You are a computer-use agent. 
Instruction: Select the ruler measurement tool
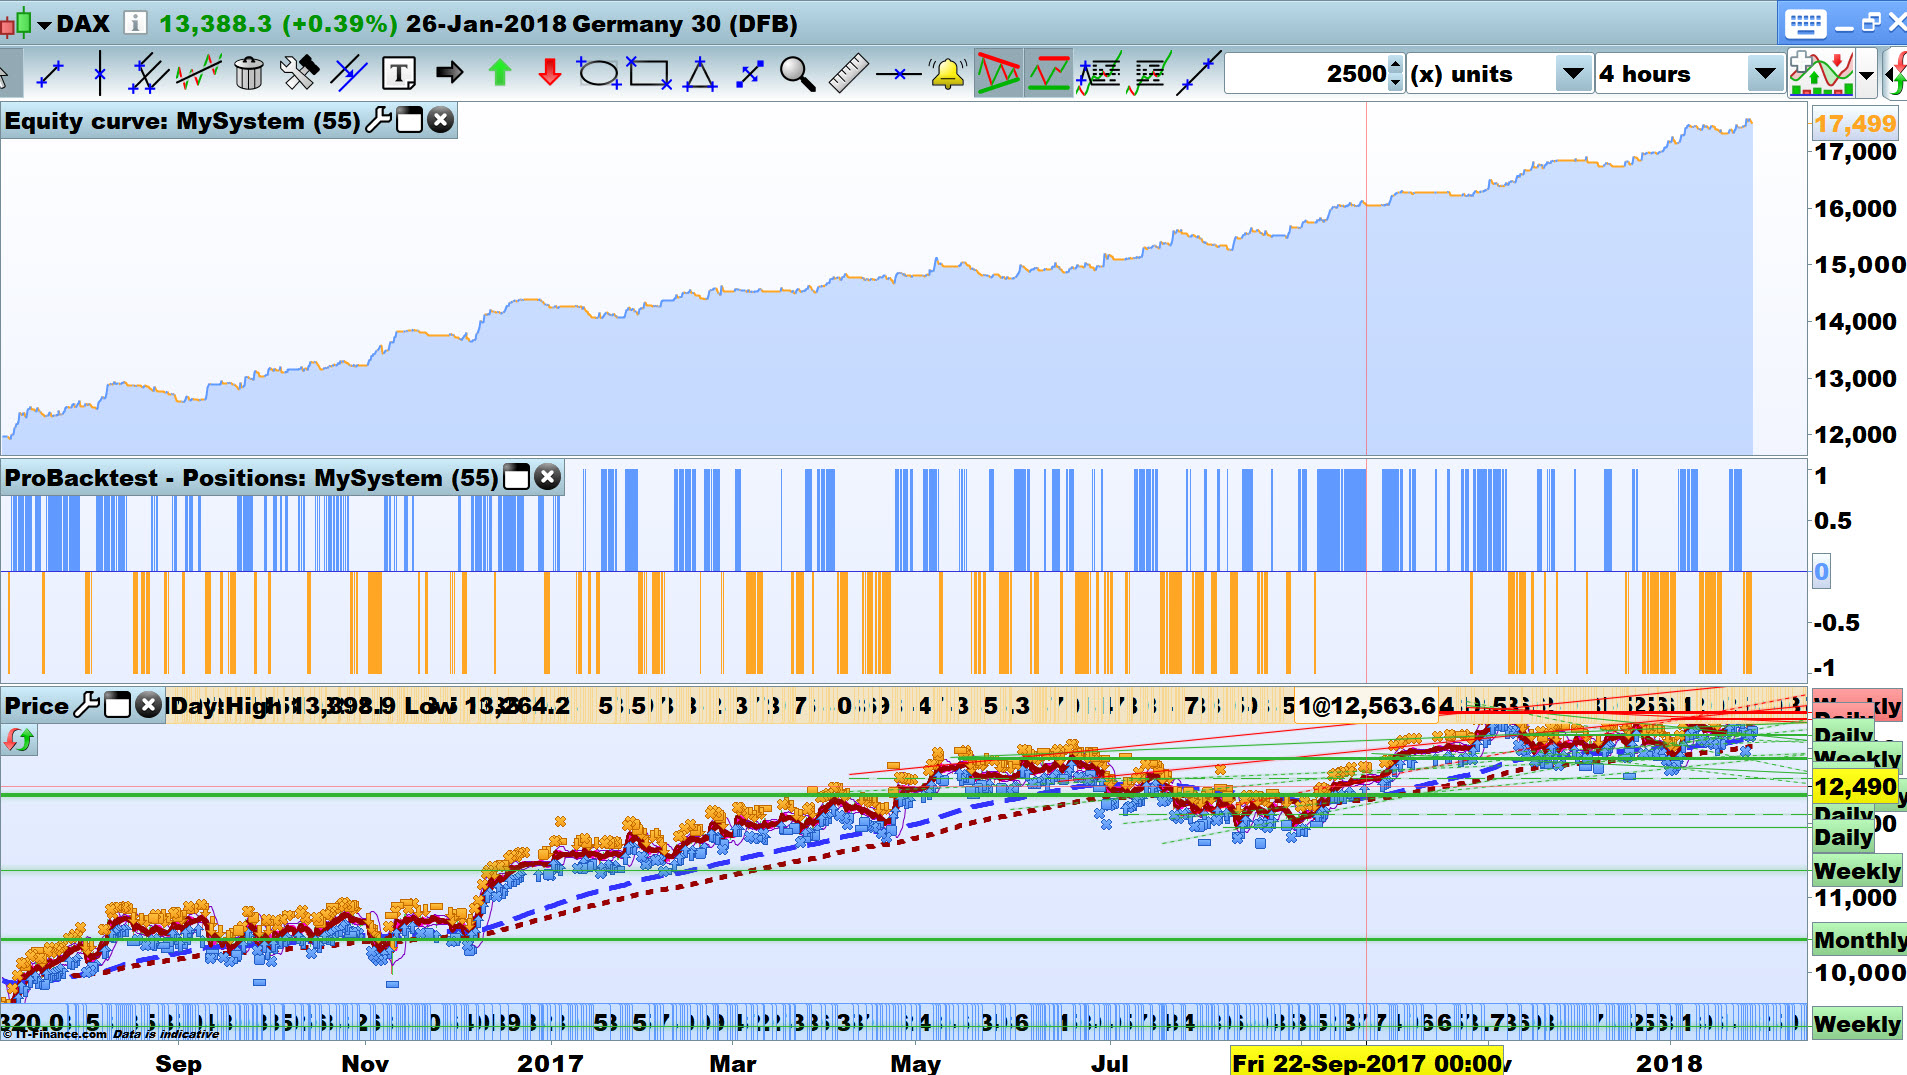(848, 73)
